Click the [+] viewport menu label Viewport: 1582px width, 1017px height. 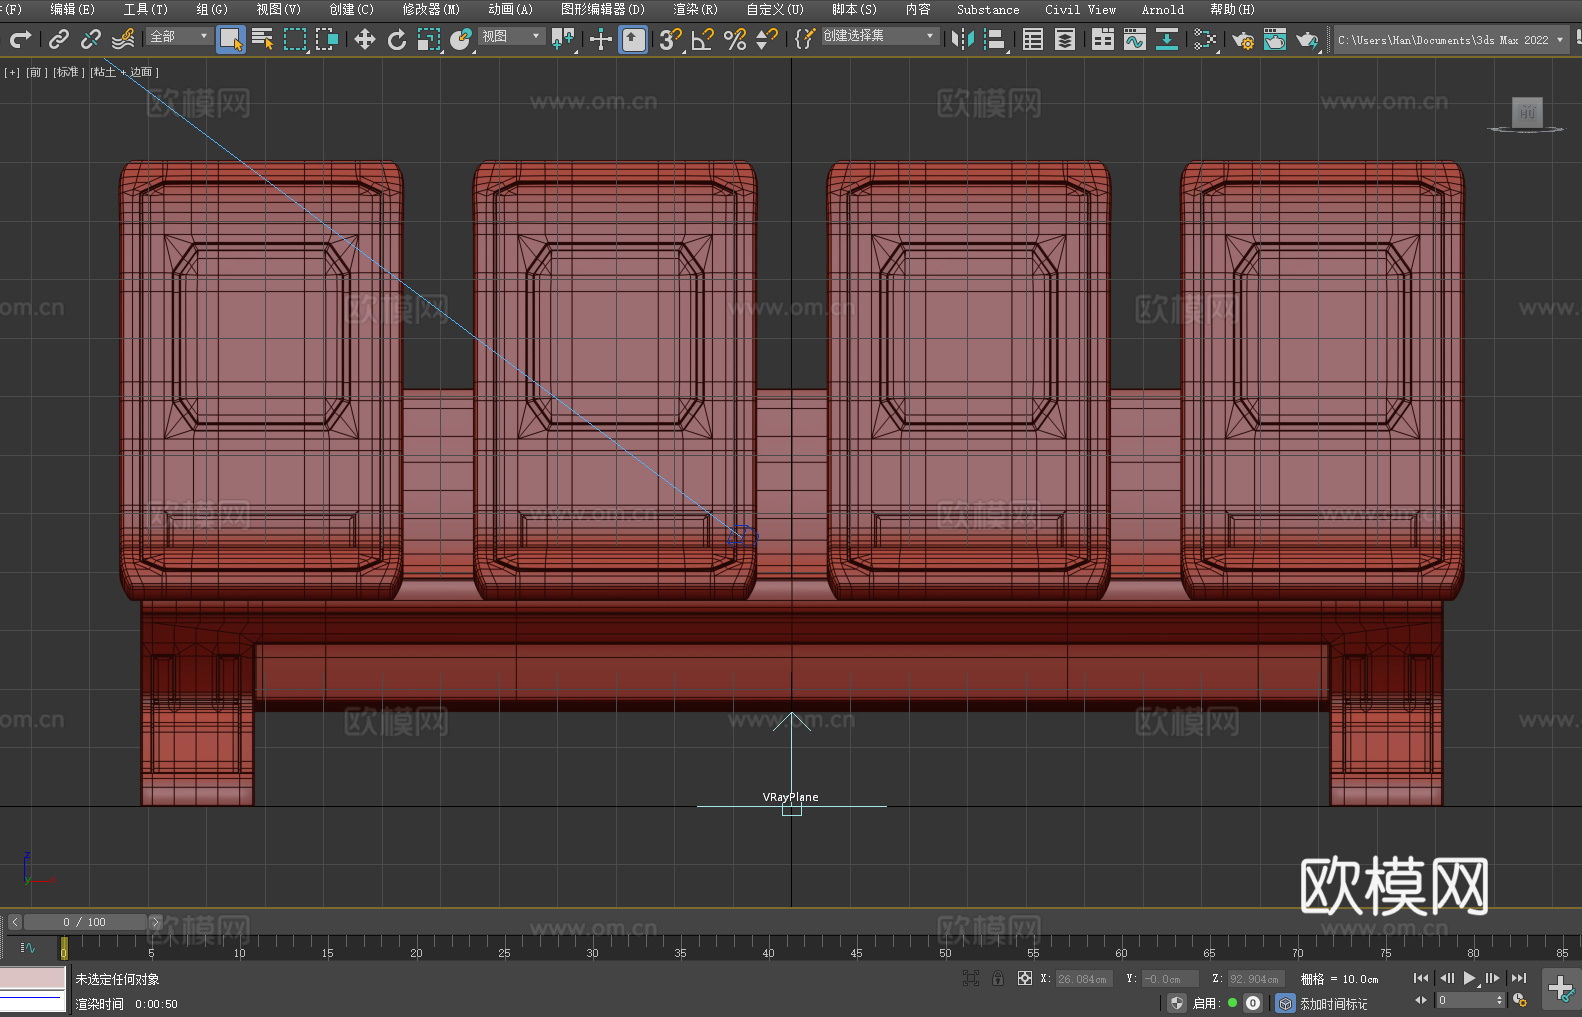pos(12,72)
